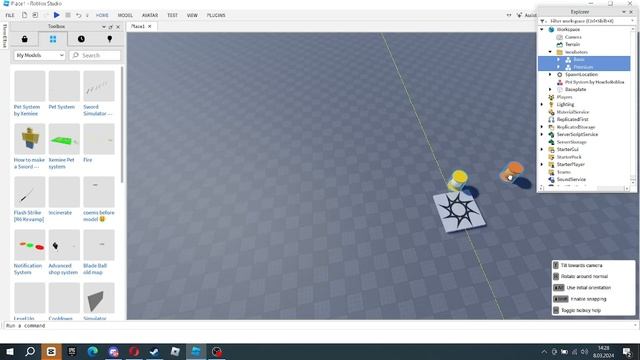
Task: Click the yellow incubator model in viewport
Action: coord(458,180)
